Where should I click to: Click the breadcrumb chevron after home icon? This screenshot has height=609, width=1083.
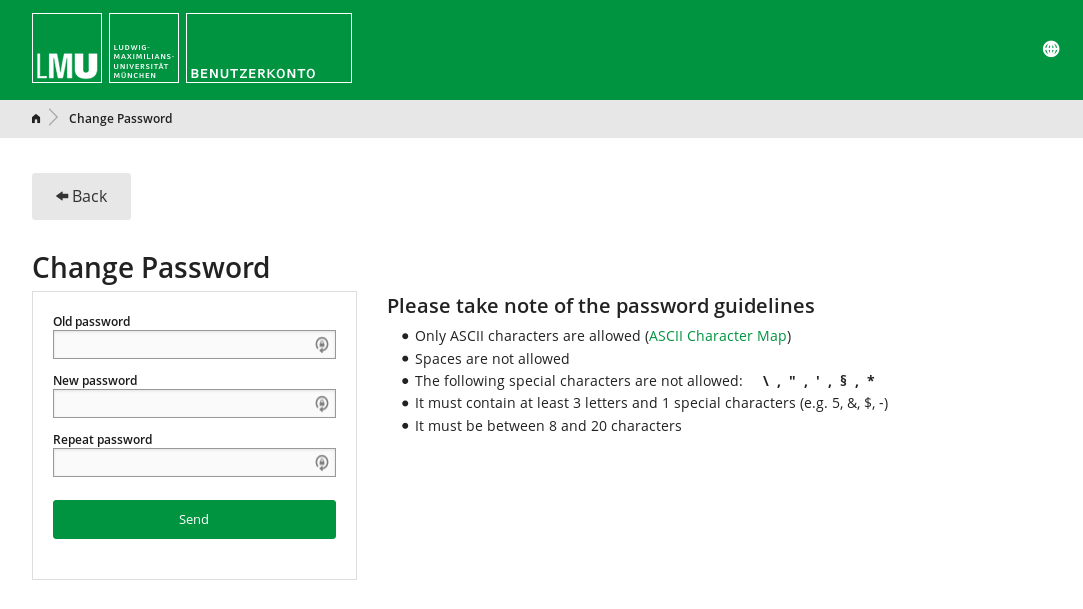54,117
